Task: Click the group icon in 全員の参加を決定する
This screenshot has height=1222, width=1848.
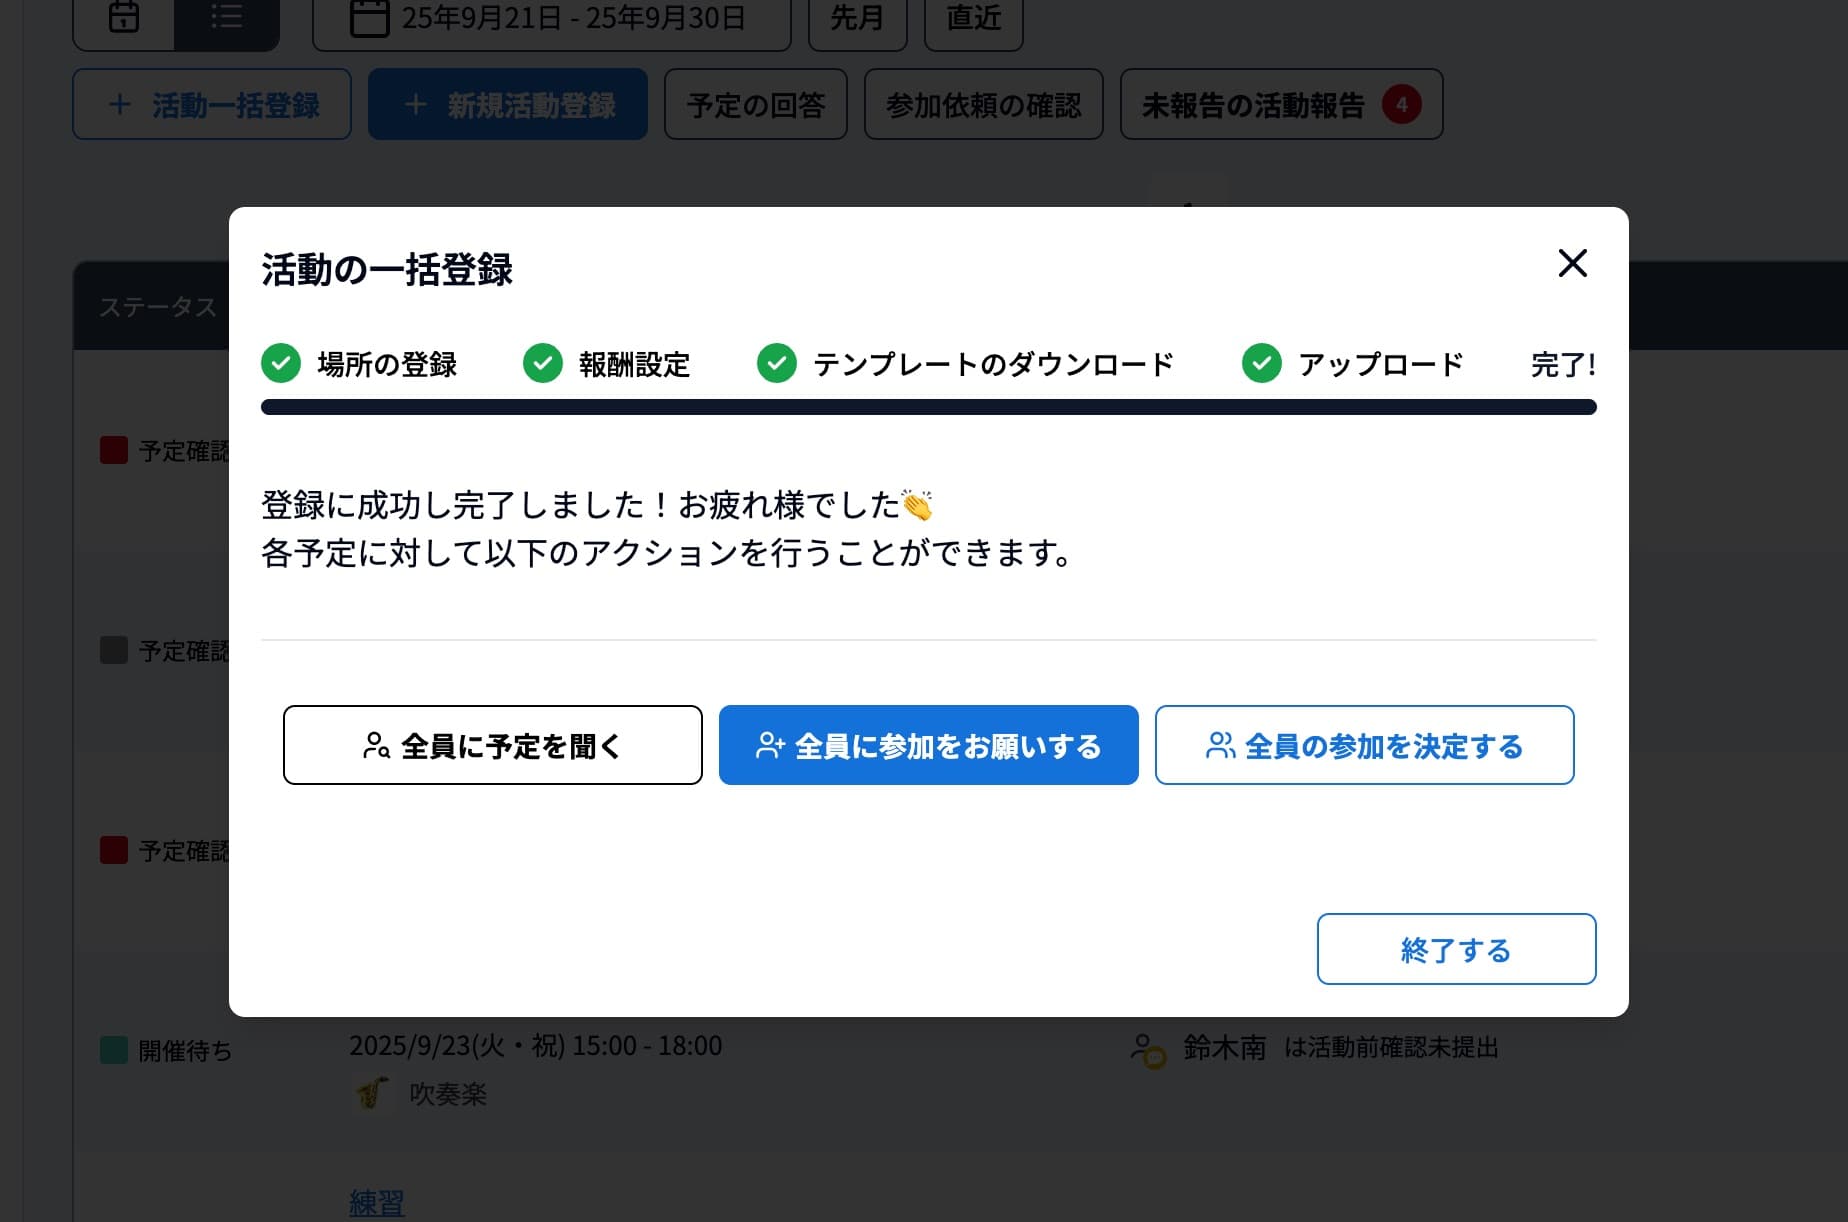Action: (1221, 744)
